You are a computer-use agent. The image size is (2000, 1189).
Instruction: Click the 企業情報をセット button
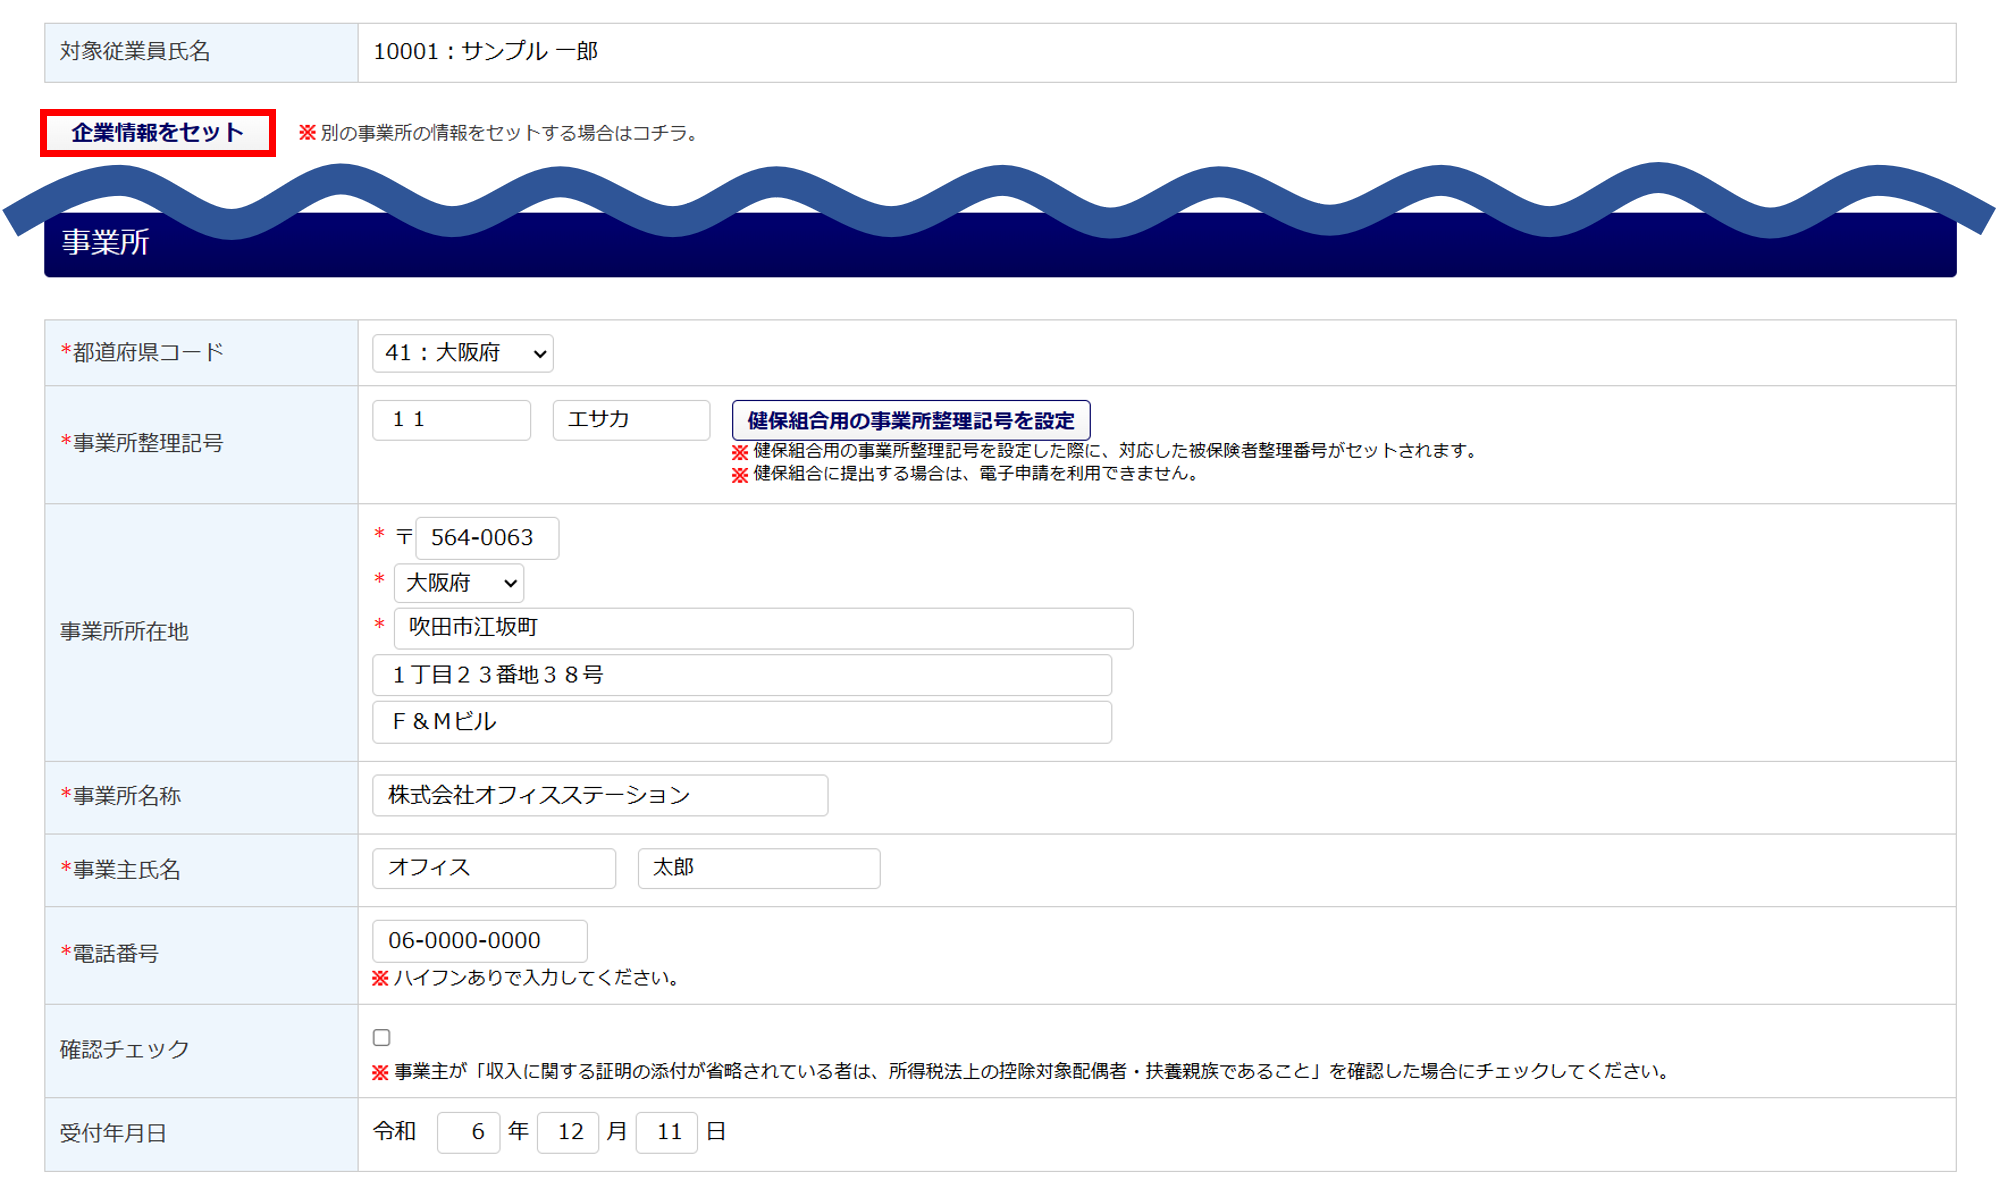coord(157,133)
